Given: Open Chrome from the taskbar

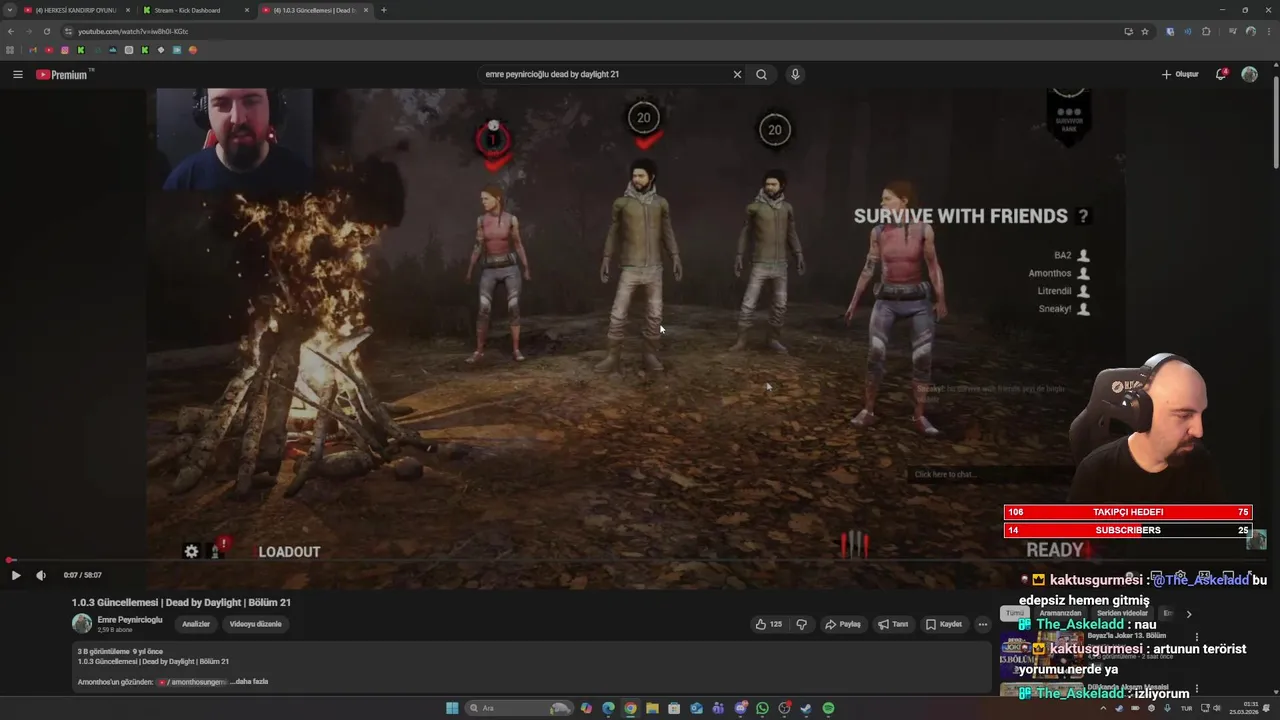Looking at the screenshot, I should pyautogui.click(x=630, y=708).
